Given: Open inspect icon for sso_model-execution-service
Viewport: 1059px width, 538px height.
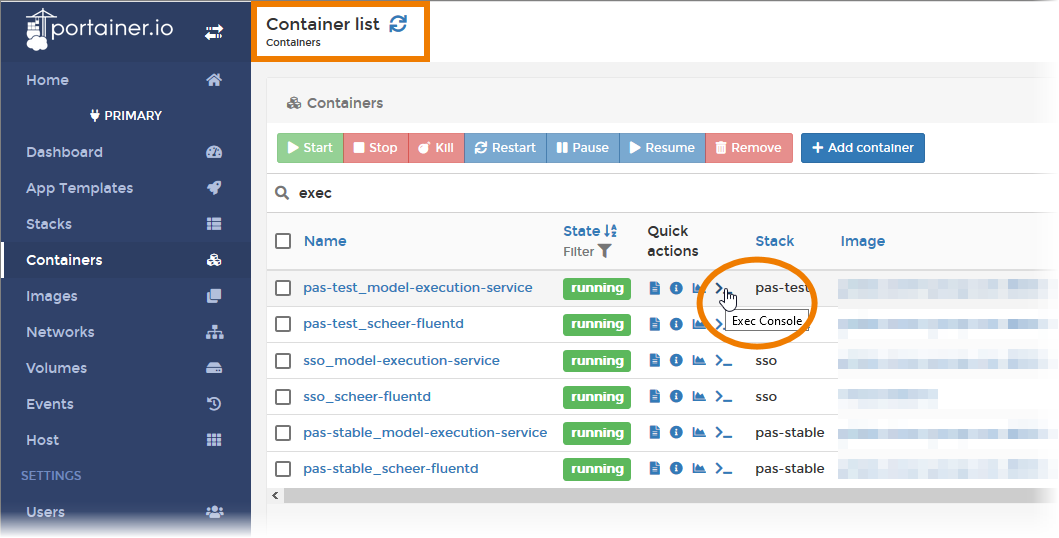Looking at the screenshot, I should (x=676, y=360).
